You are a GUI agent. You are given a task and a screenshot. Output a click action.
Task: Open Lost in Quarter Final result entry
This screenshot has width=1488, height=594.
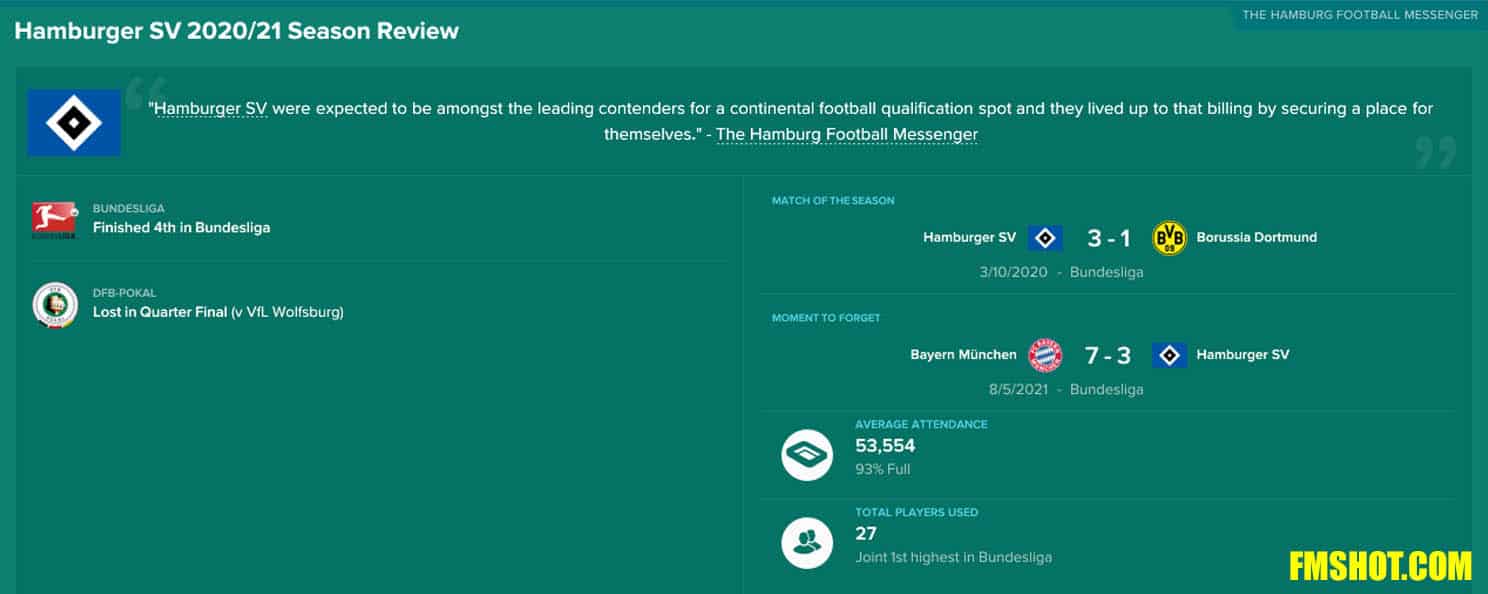pyautogui.click(x=218, y=312)
